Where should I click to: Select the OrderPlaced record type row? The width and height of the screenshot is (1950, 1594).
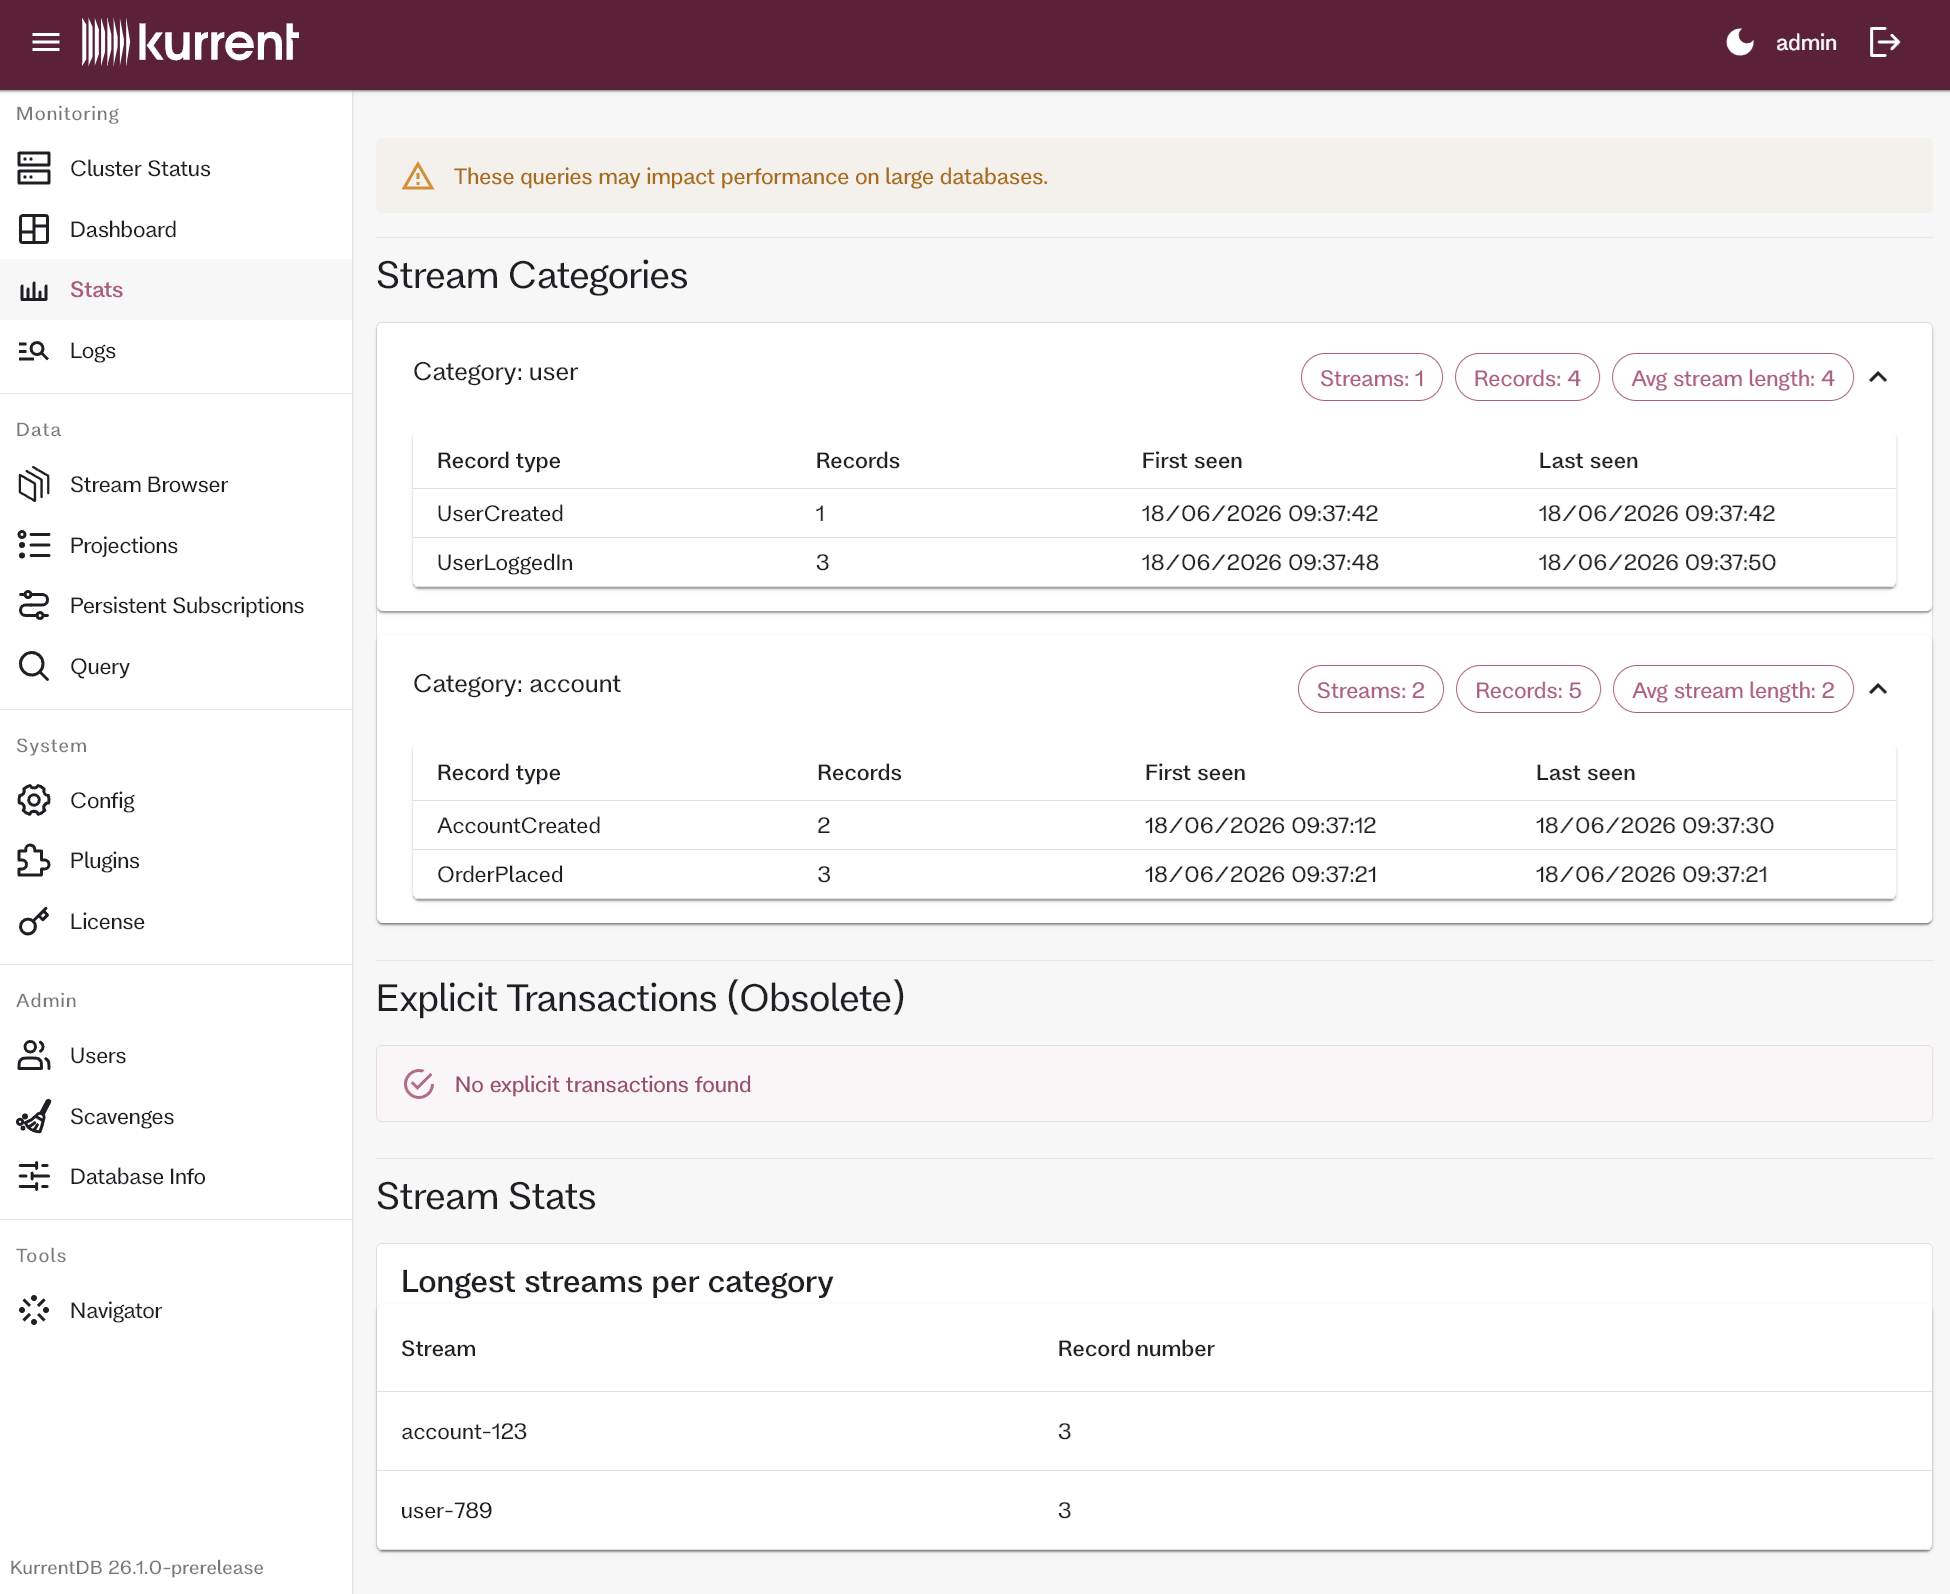[x=1154, y=874]
